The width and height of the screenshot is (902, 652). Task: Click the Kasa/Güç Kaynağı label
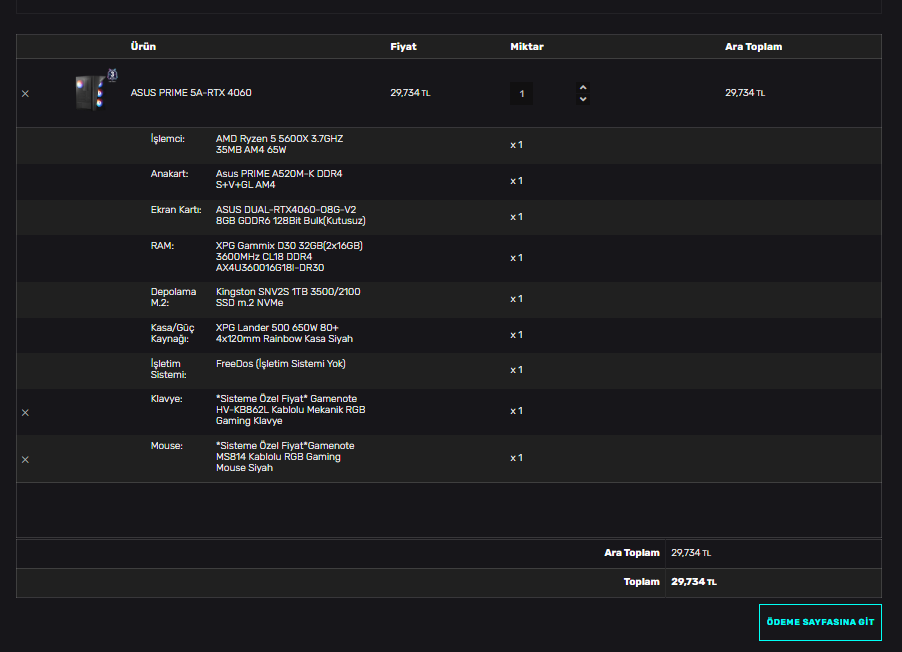click(x=173, y=333)
